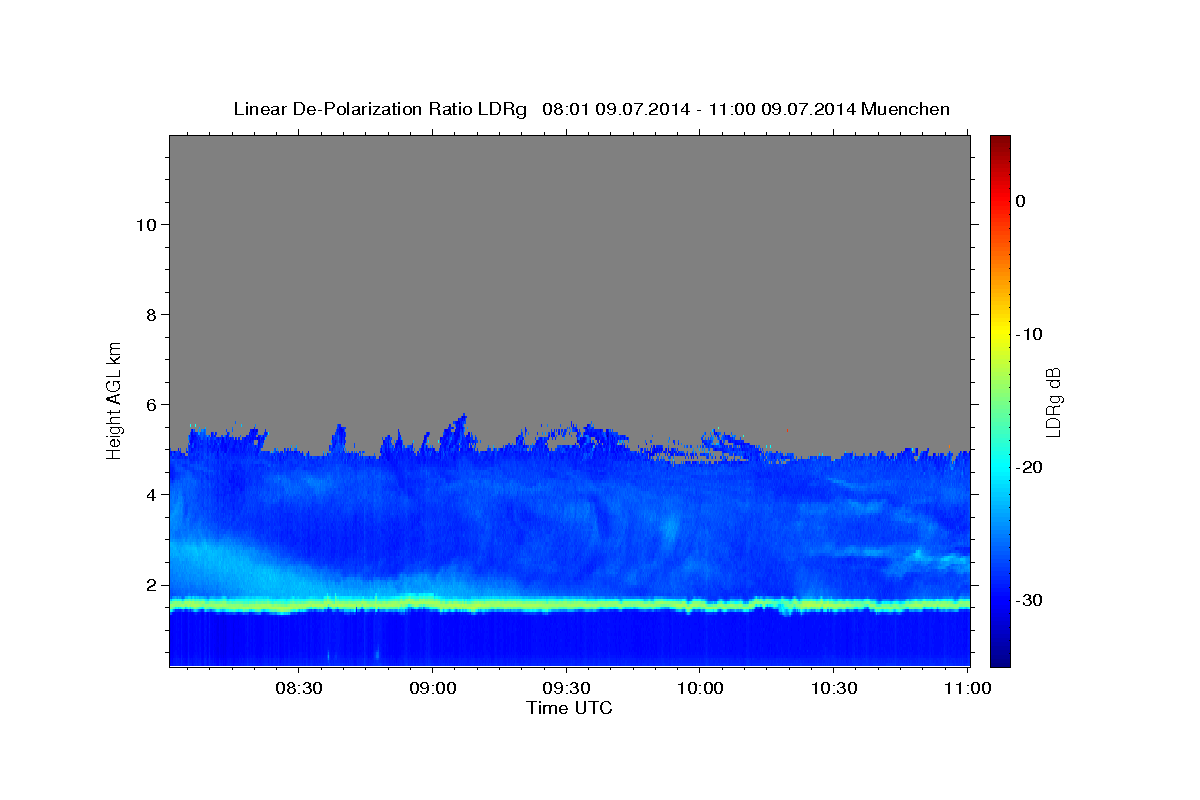1200x800 pixels.
Task: Click the height tick label '4'
Action: 150,494
